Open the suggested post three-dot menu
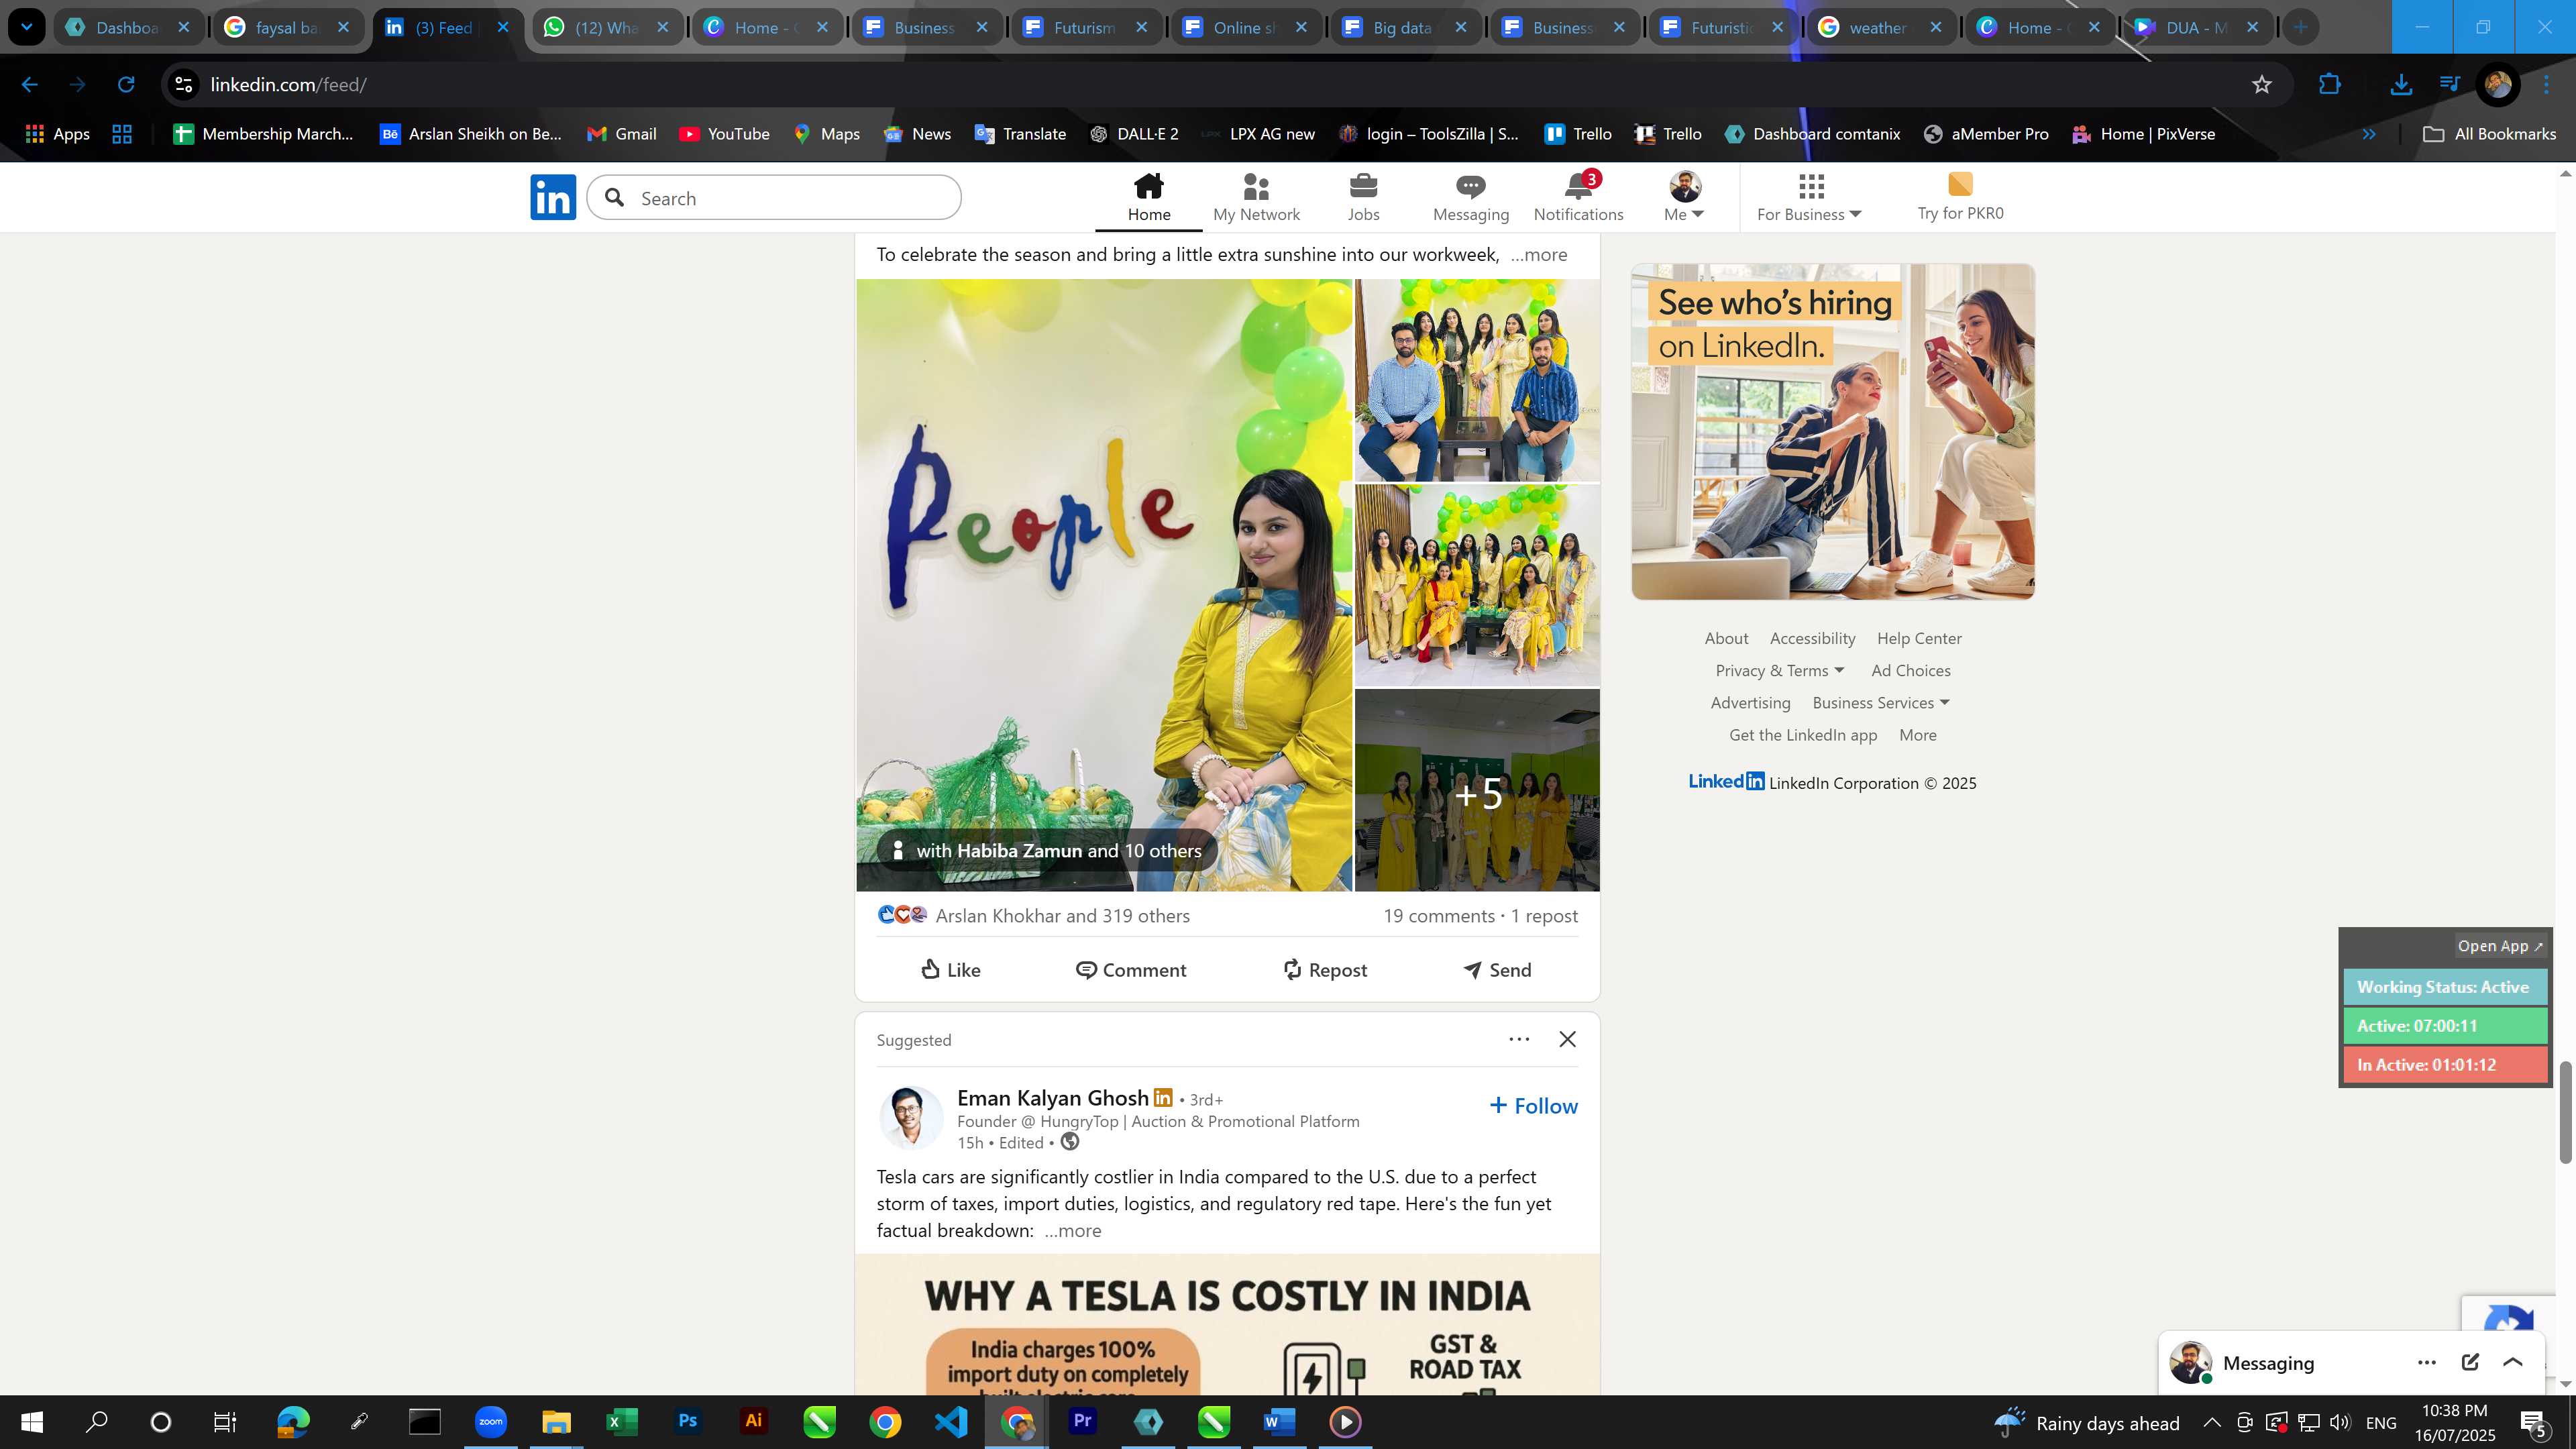The width and height of the screenshot is (2576, 1449). coord(1519,1039)
